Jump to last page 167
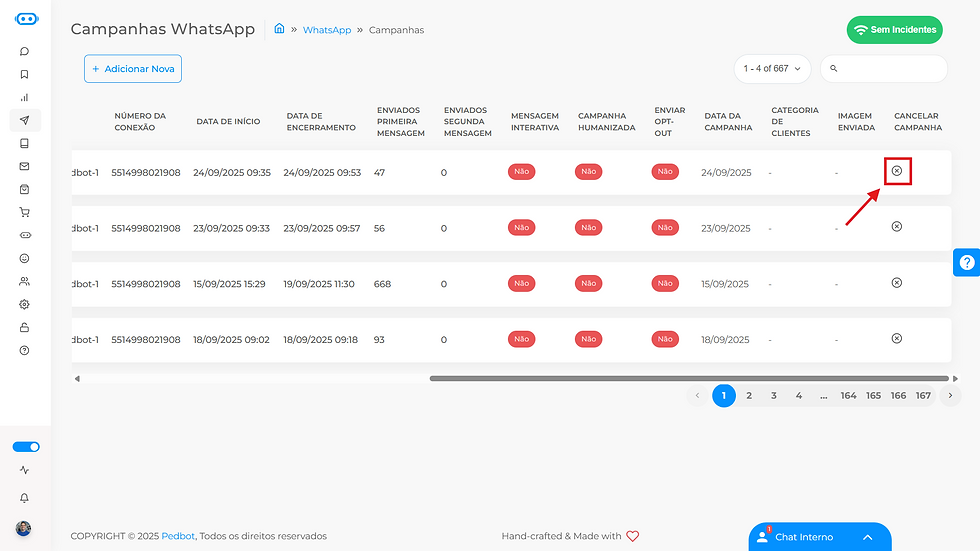980x551 pixels. [x=923, y=395]
